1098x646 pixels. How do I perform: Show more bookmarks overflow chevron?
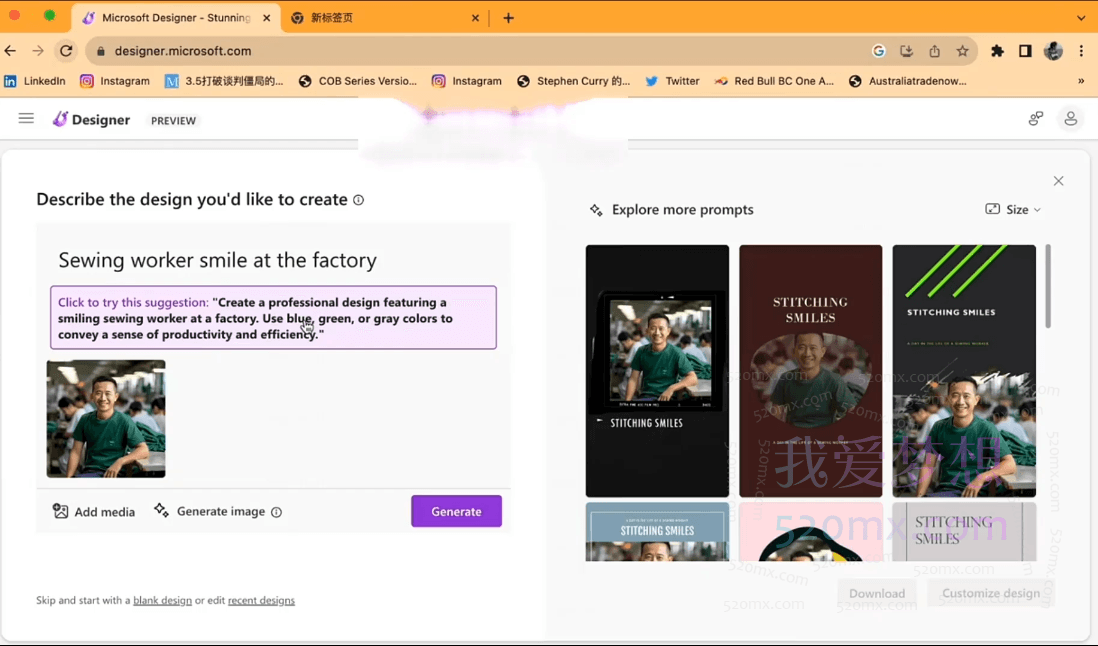pyautogui.click(x=1081, y=81)
